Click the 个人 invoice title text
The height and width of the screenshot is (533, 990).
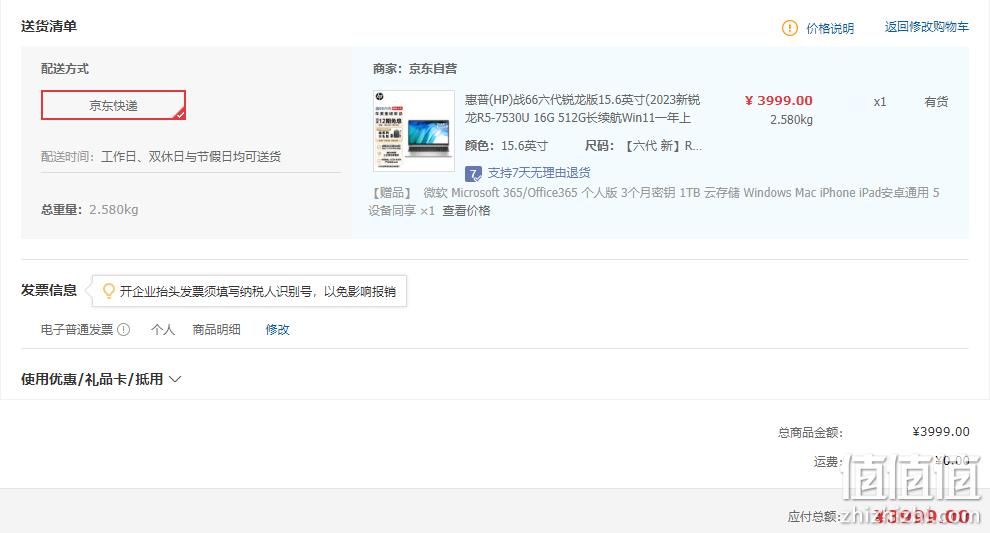click(163, 329)
